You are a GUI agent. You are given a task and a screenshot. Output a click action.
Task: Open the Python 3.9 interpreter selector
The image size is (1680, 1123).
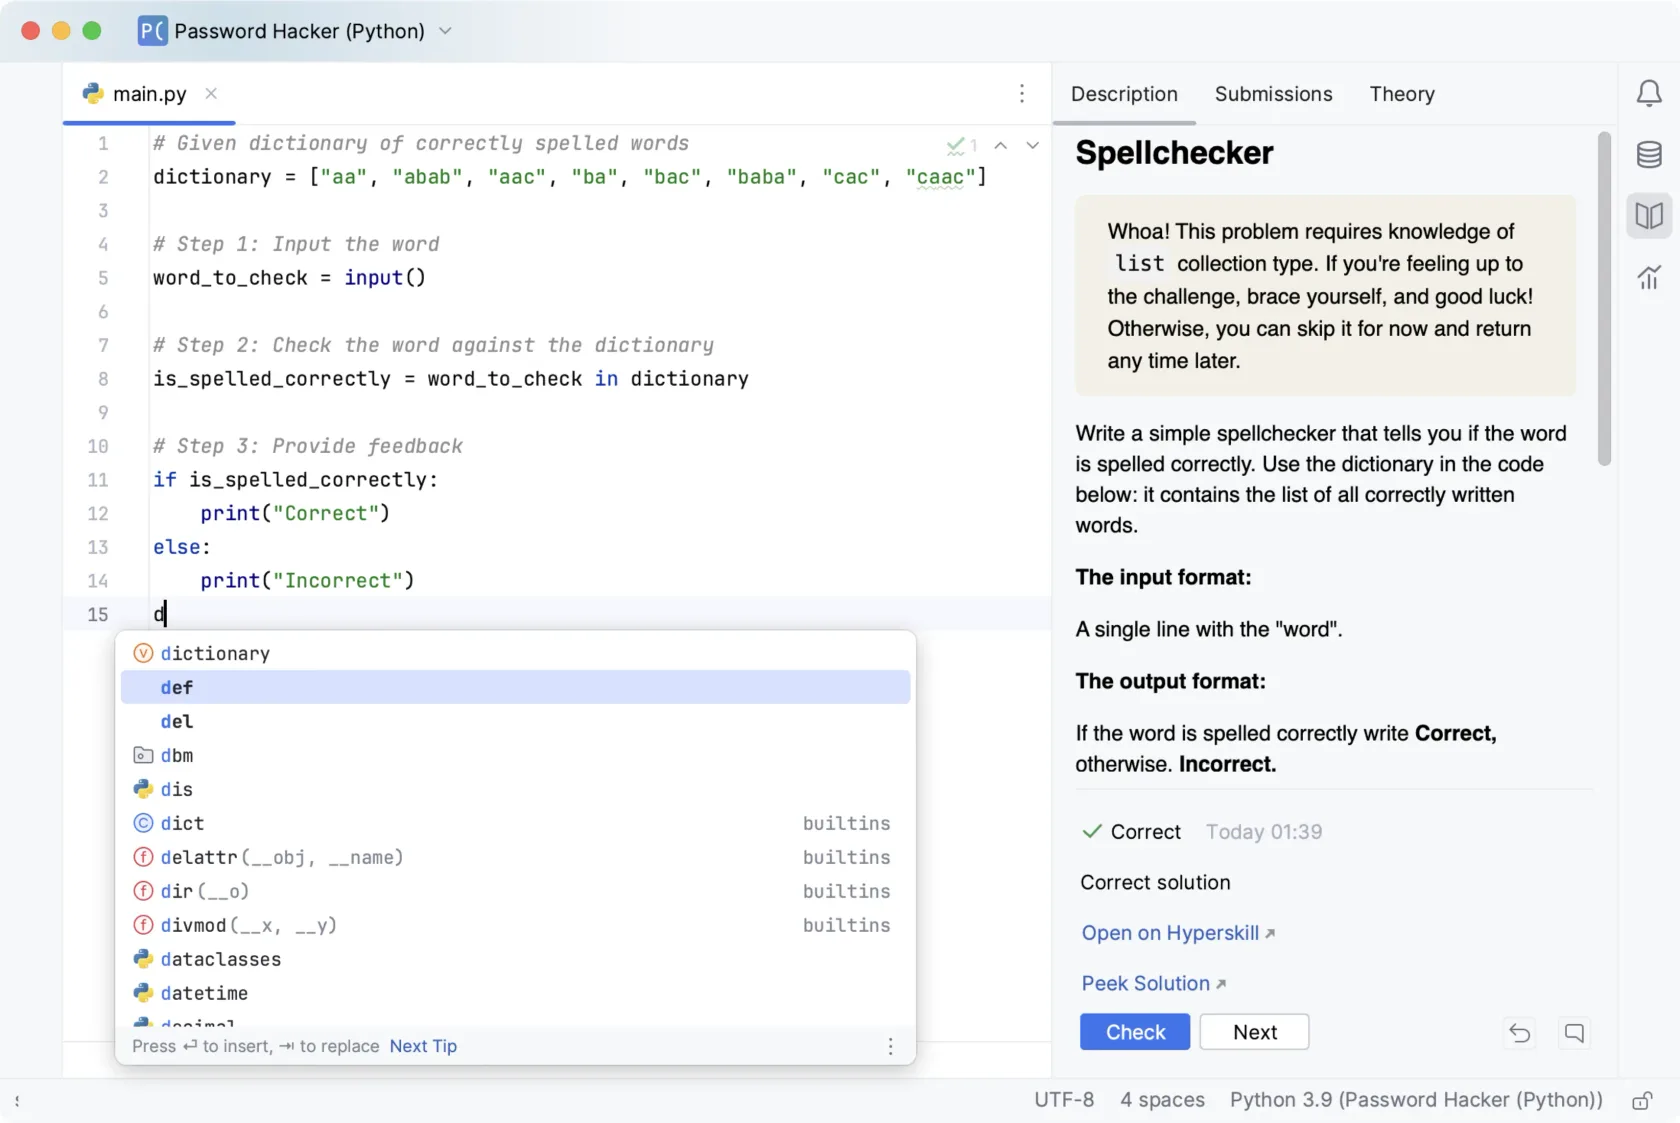click(x=1416, y=1100)
